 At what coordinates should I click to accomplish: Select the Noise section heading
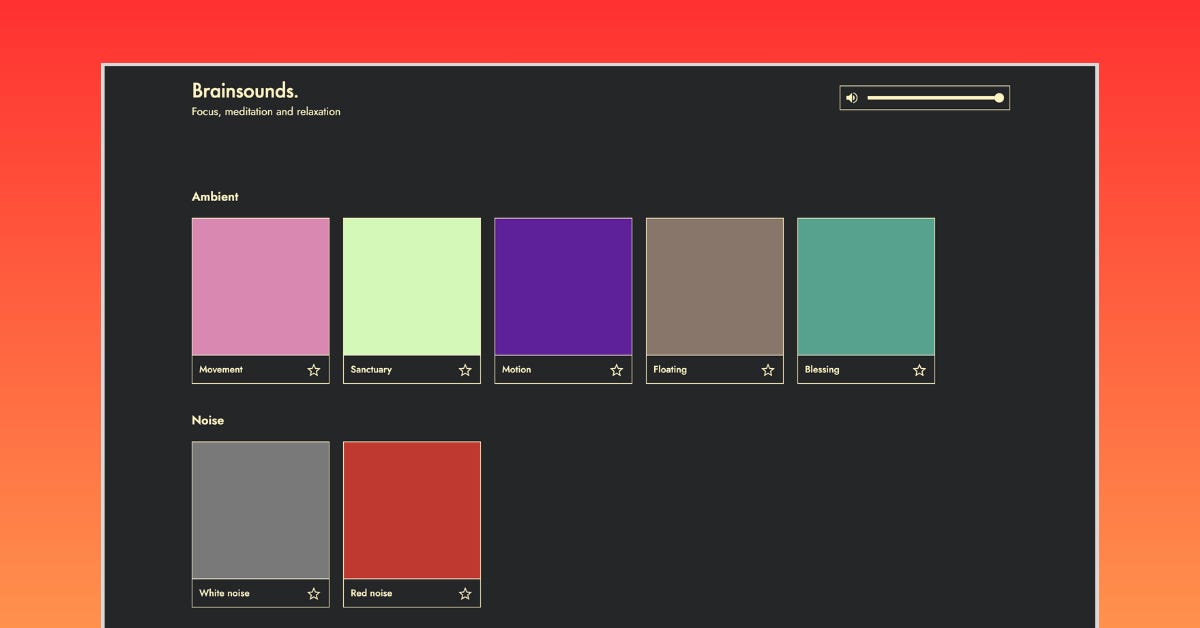[x=208, y=421]
